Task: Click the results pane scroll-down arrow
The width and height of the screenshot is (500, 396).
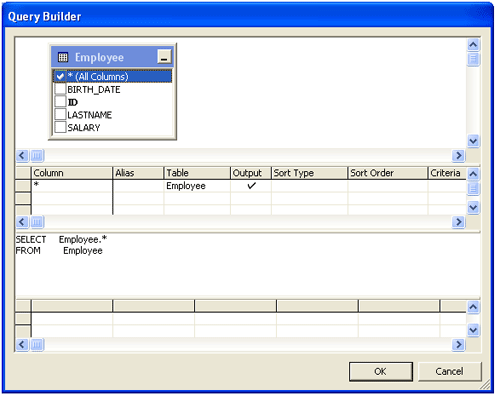Action: [x=473, y=330]
